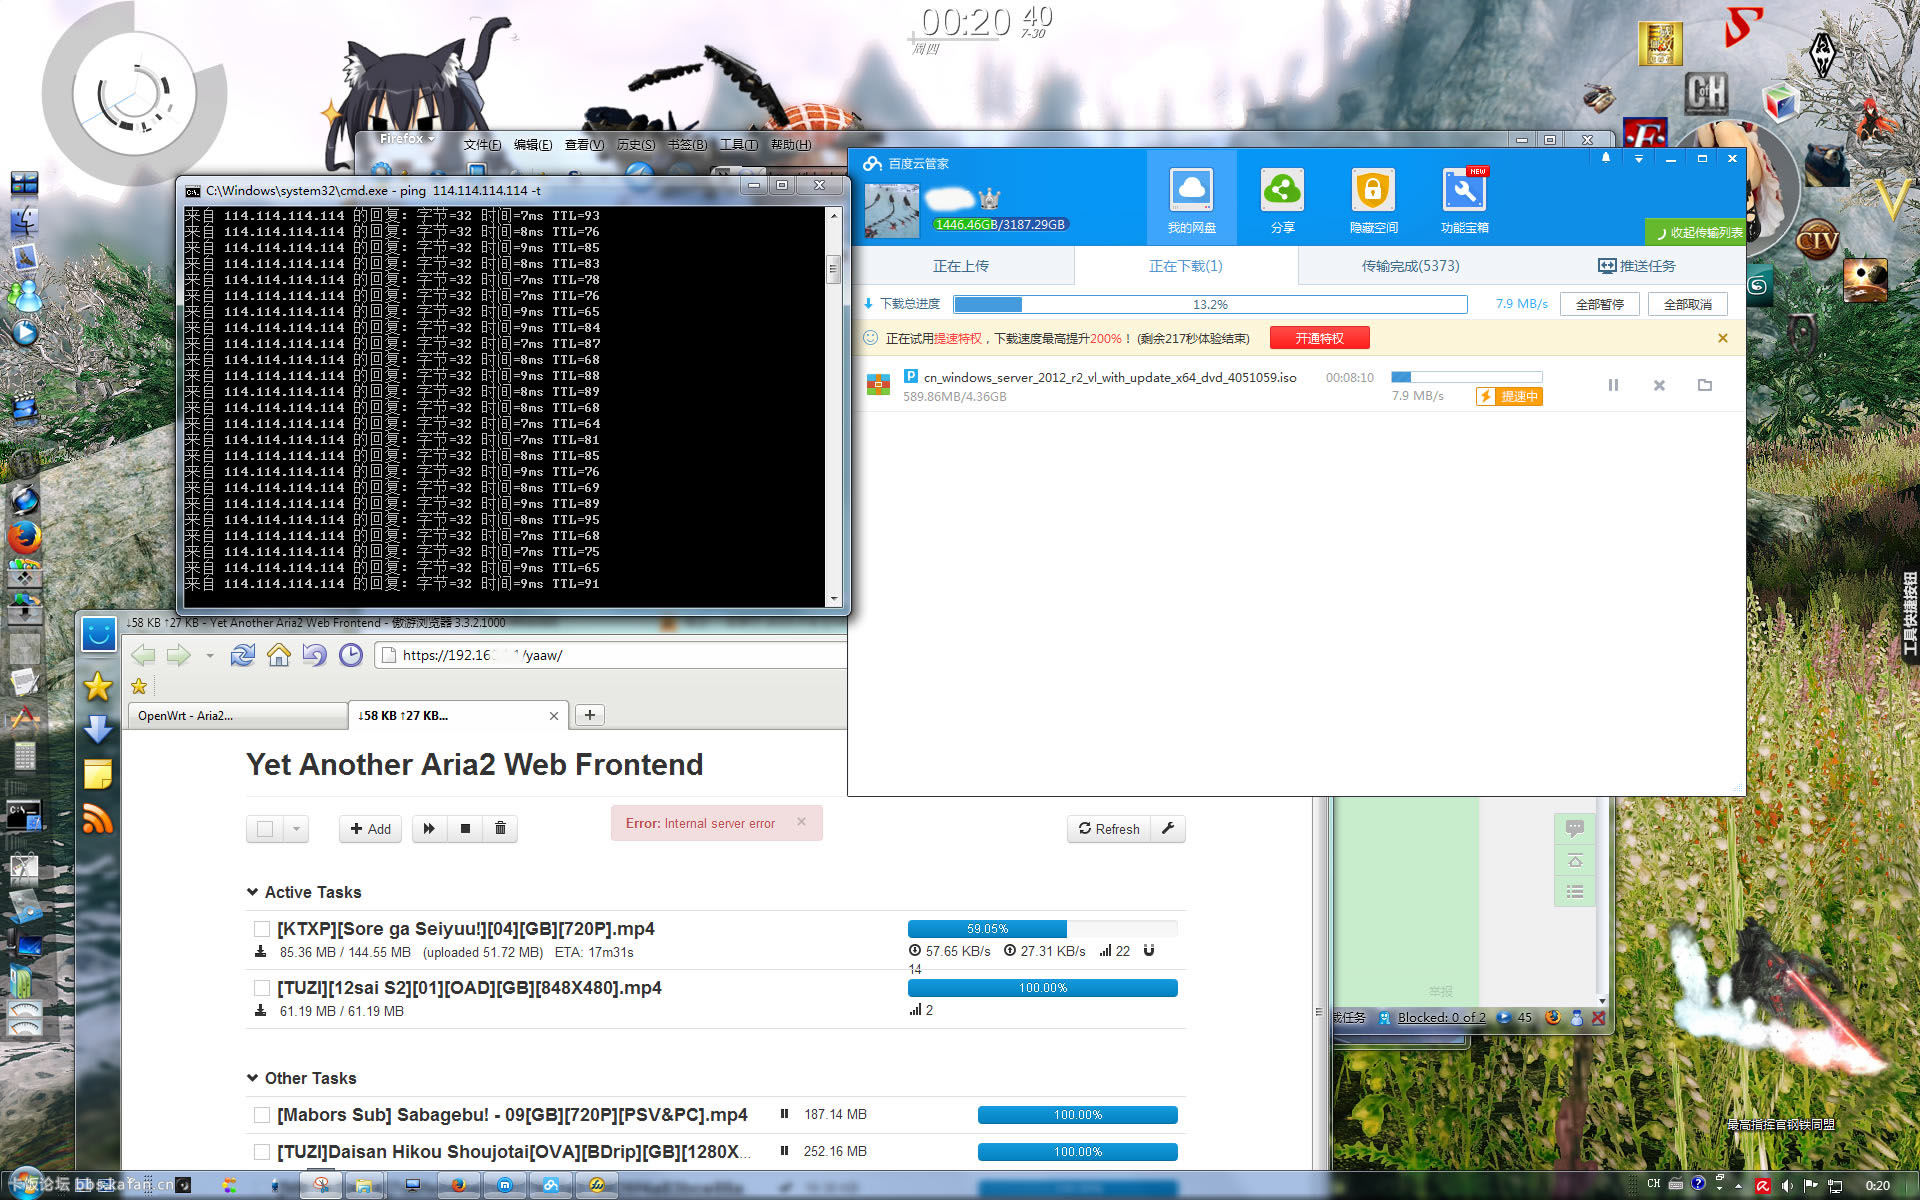1920x1200 pixels.
Task: Click the Maxthon address bar
Action: pyautogui.click(x=610, y=655)
